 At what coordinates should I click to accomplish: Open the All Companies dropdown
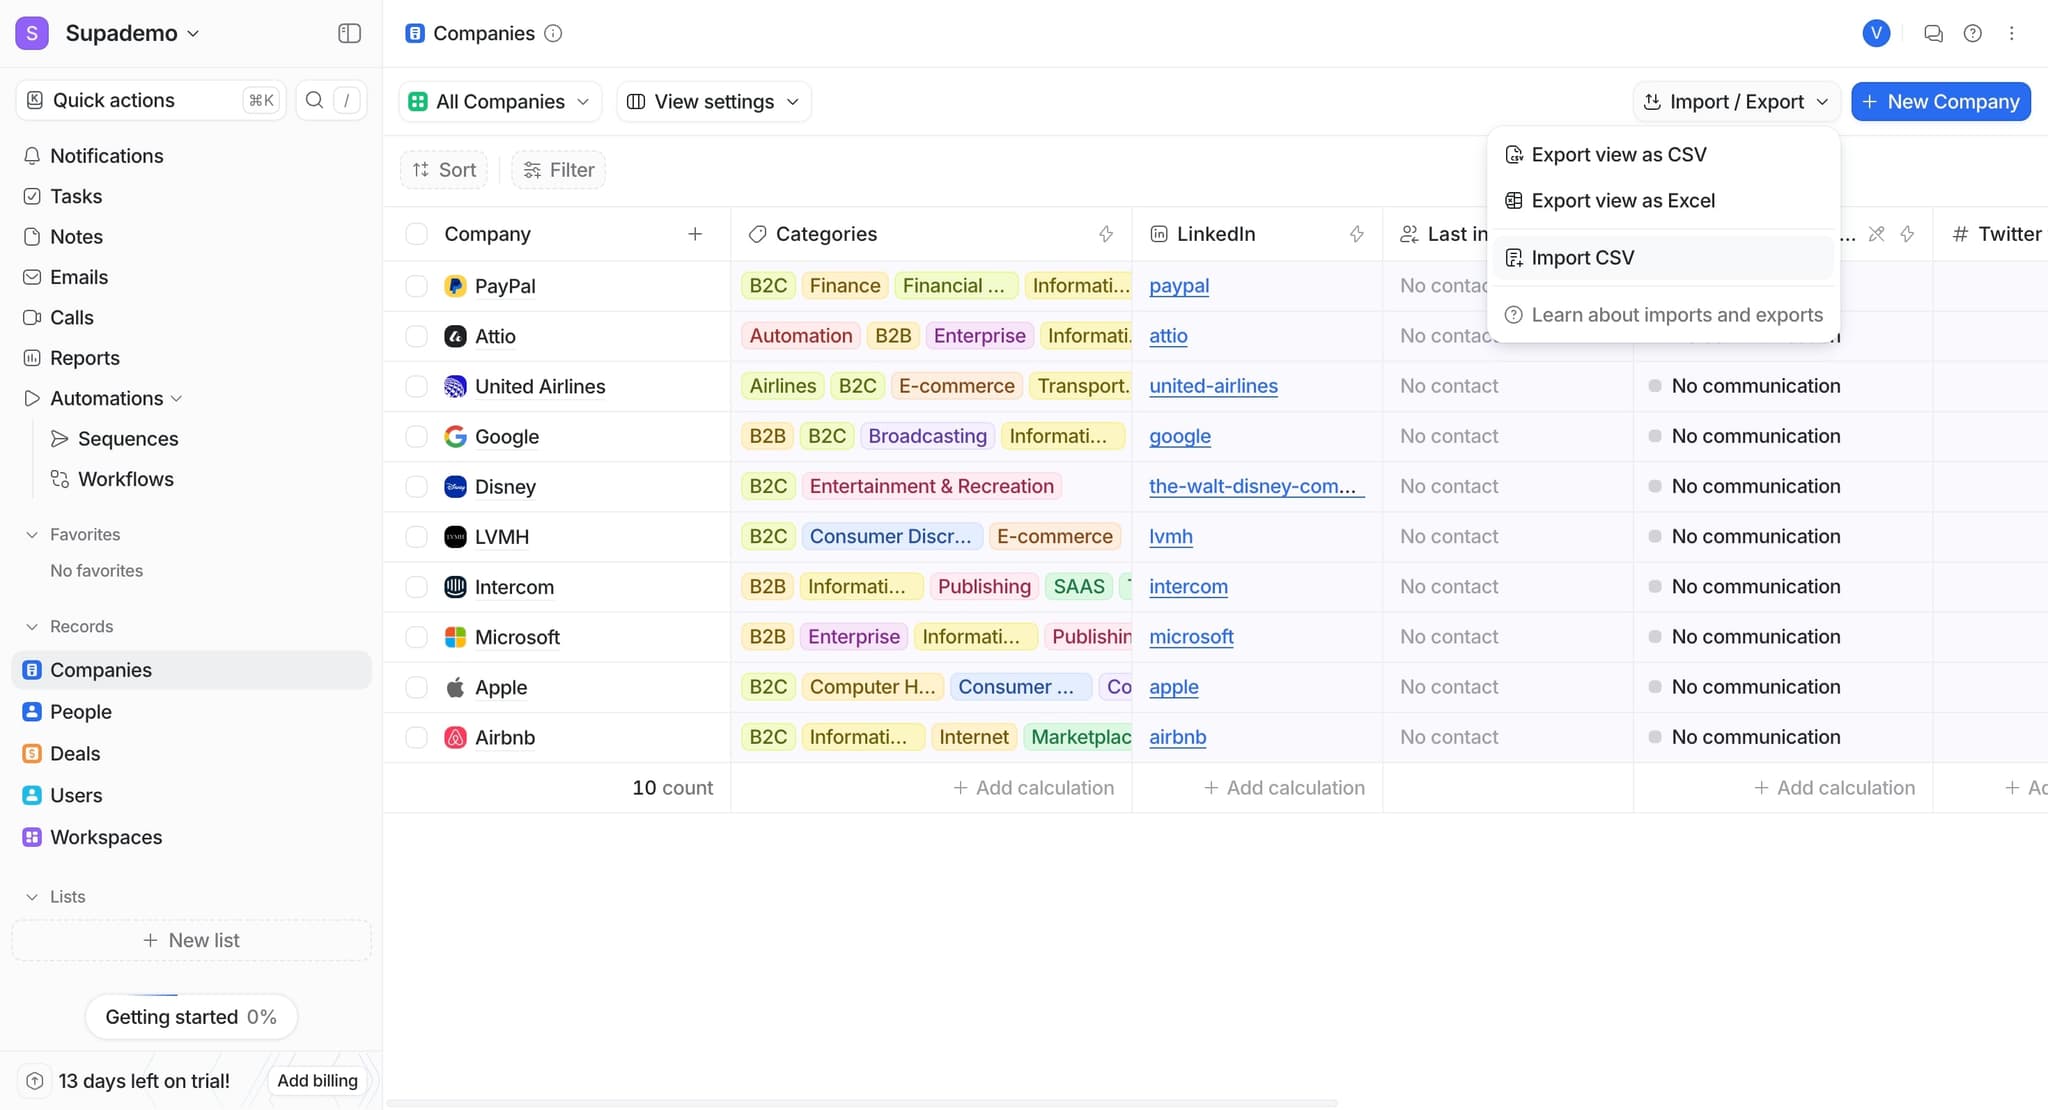[x=498, y=100]
